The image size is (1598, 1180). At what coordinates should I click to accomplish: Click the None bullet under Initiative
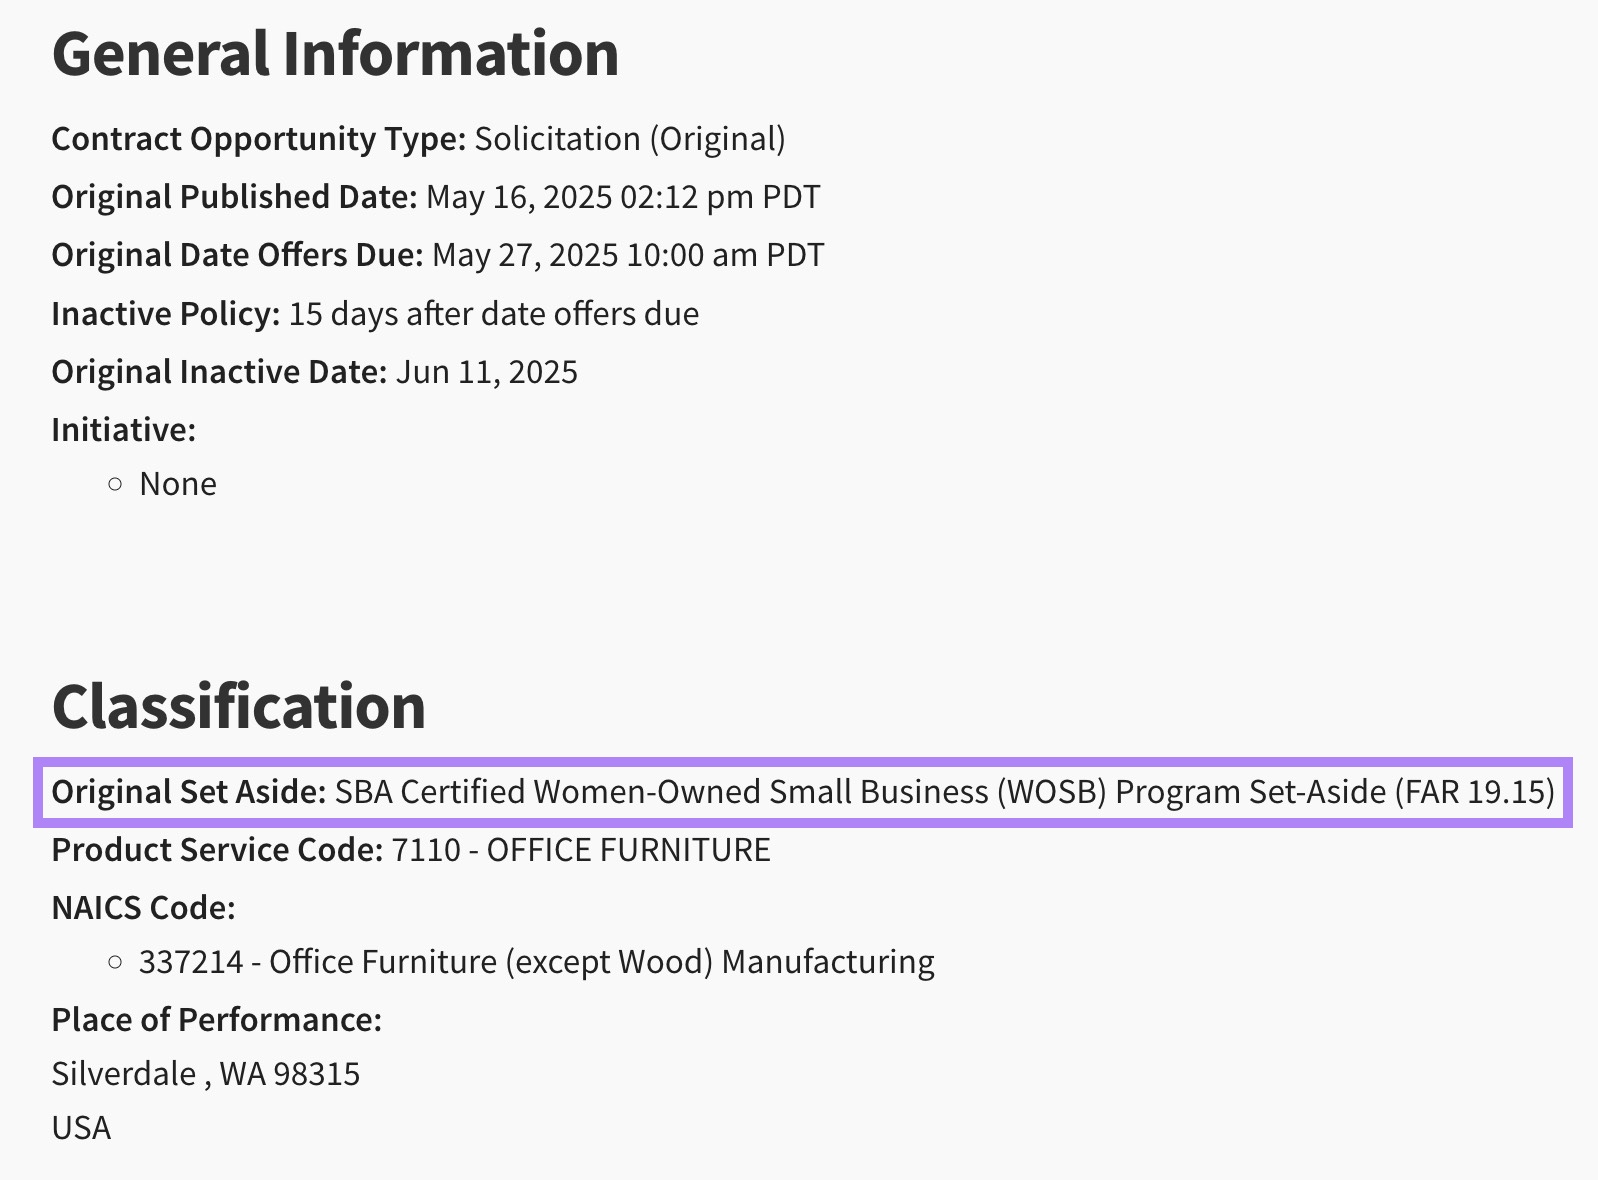pyautogui.click(x=178, y=484)
